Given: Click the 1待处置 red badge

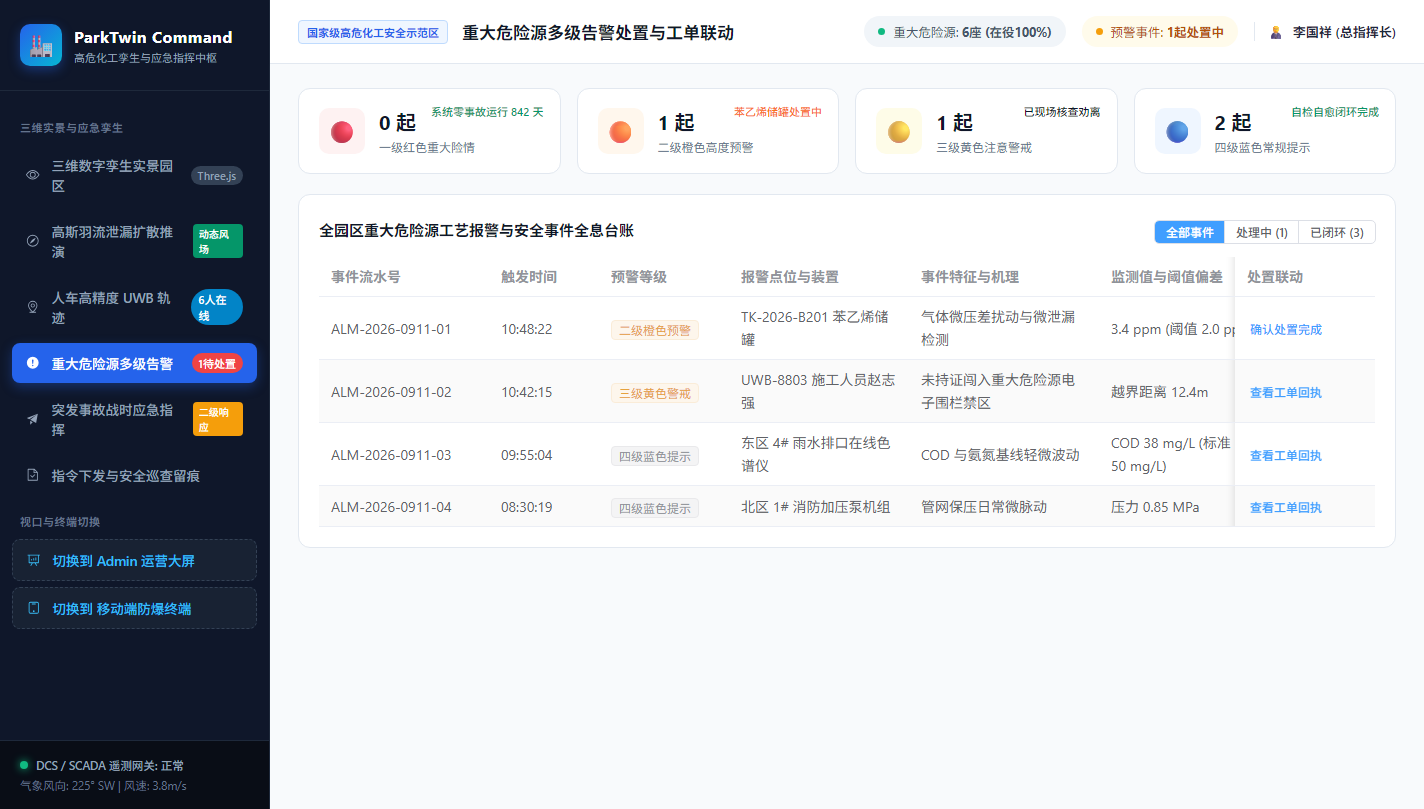Looking at the screenshot, I should click(217, 364).
